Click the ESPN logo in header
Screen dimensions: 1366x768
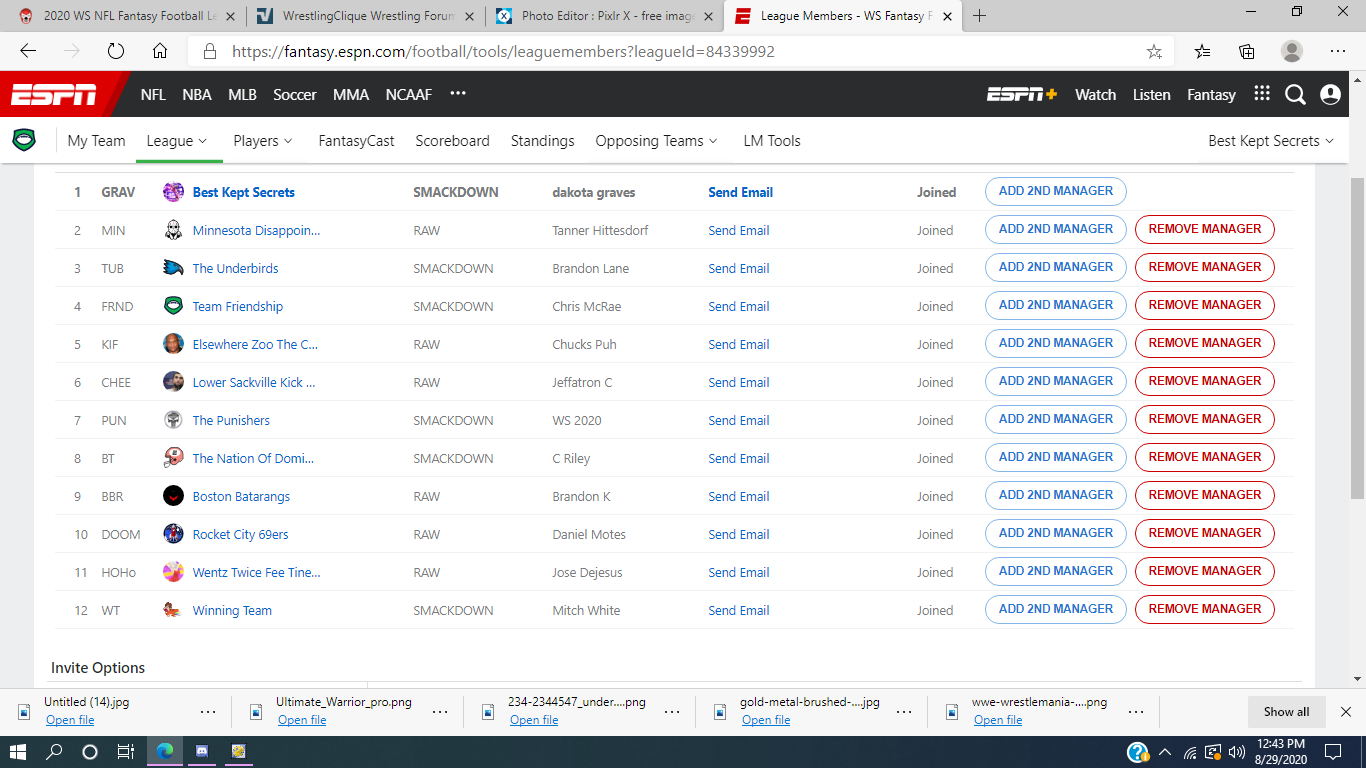[54, 95]
